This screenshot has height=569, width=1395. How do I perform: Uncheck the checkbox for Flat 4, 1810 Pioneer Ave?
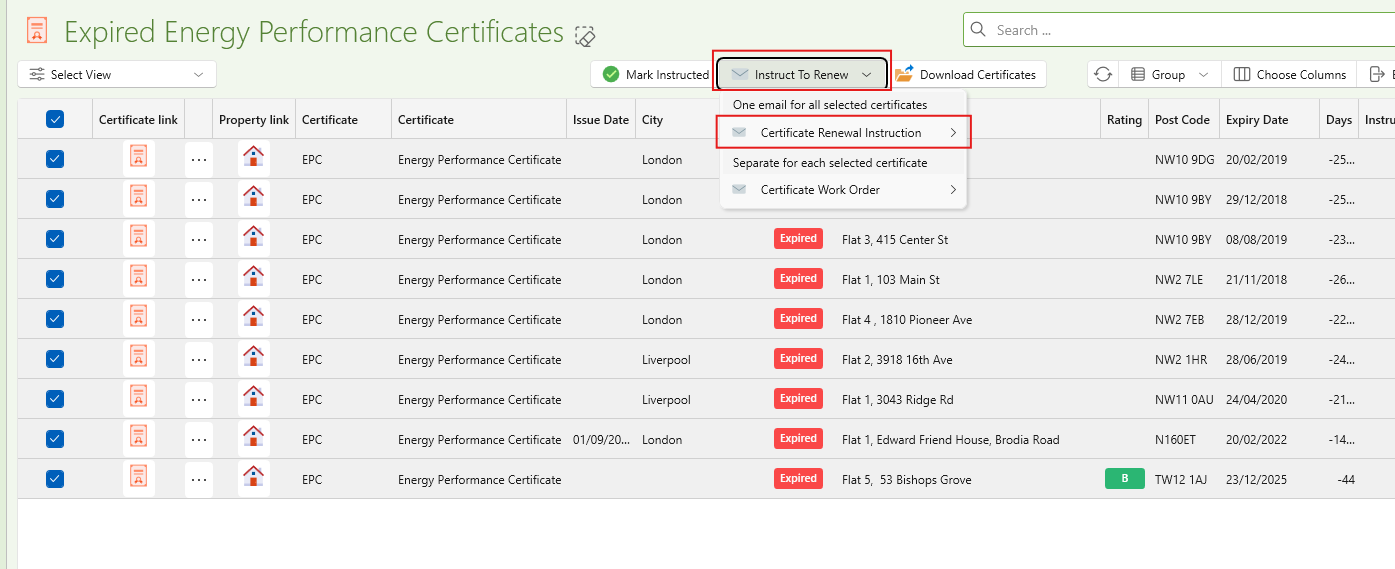click(x=55, y=319)
